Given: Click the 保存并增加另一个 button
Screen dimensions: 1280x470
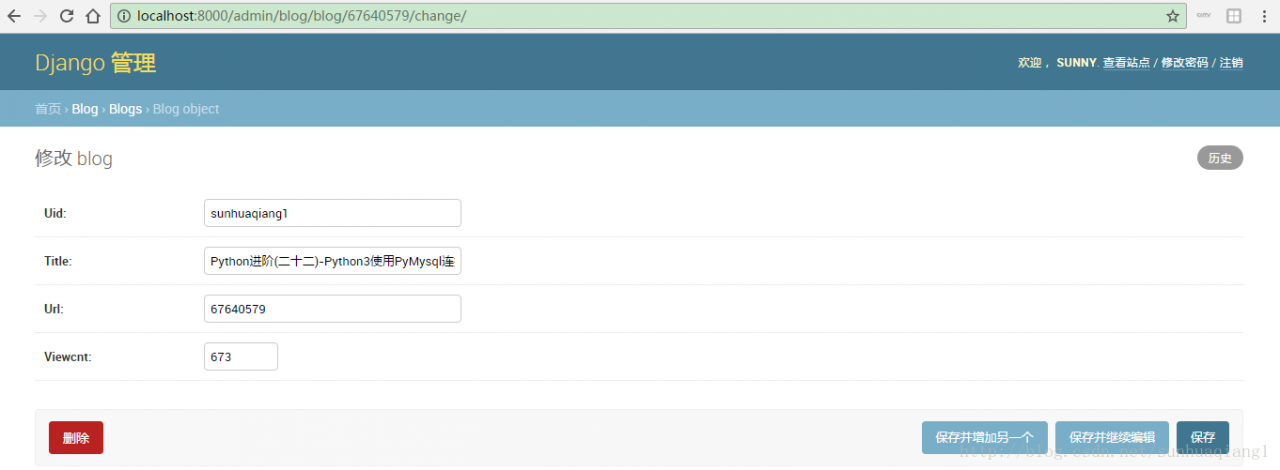Looking at the screenshot, I should [x=985, y=438].
